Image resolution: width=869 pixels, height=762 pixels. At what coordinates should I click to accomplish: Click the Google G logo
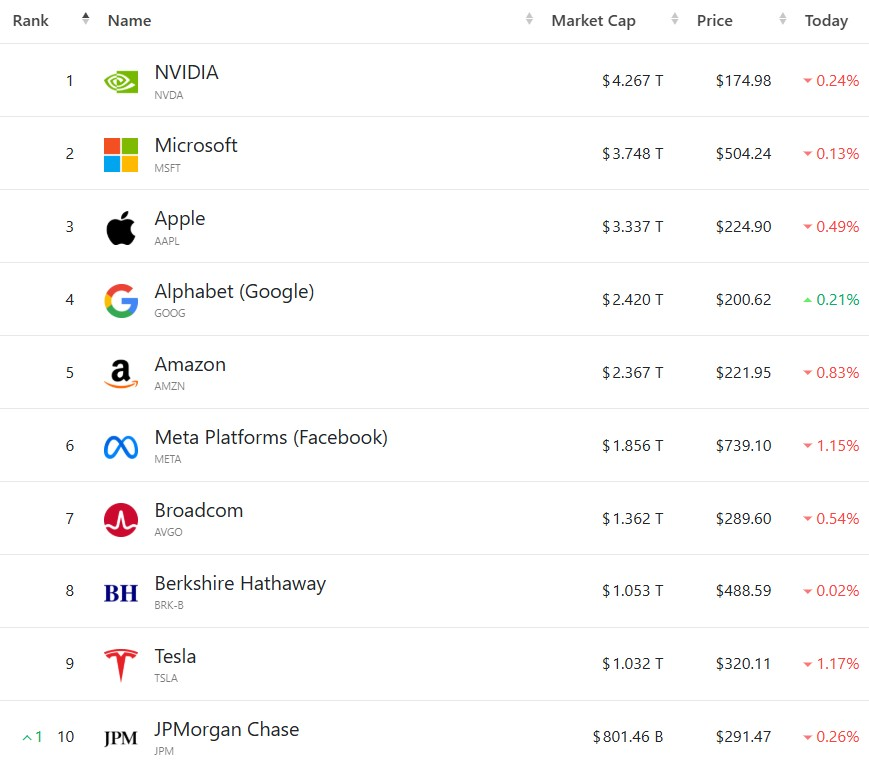[121, 300]
